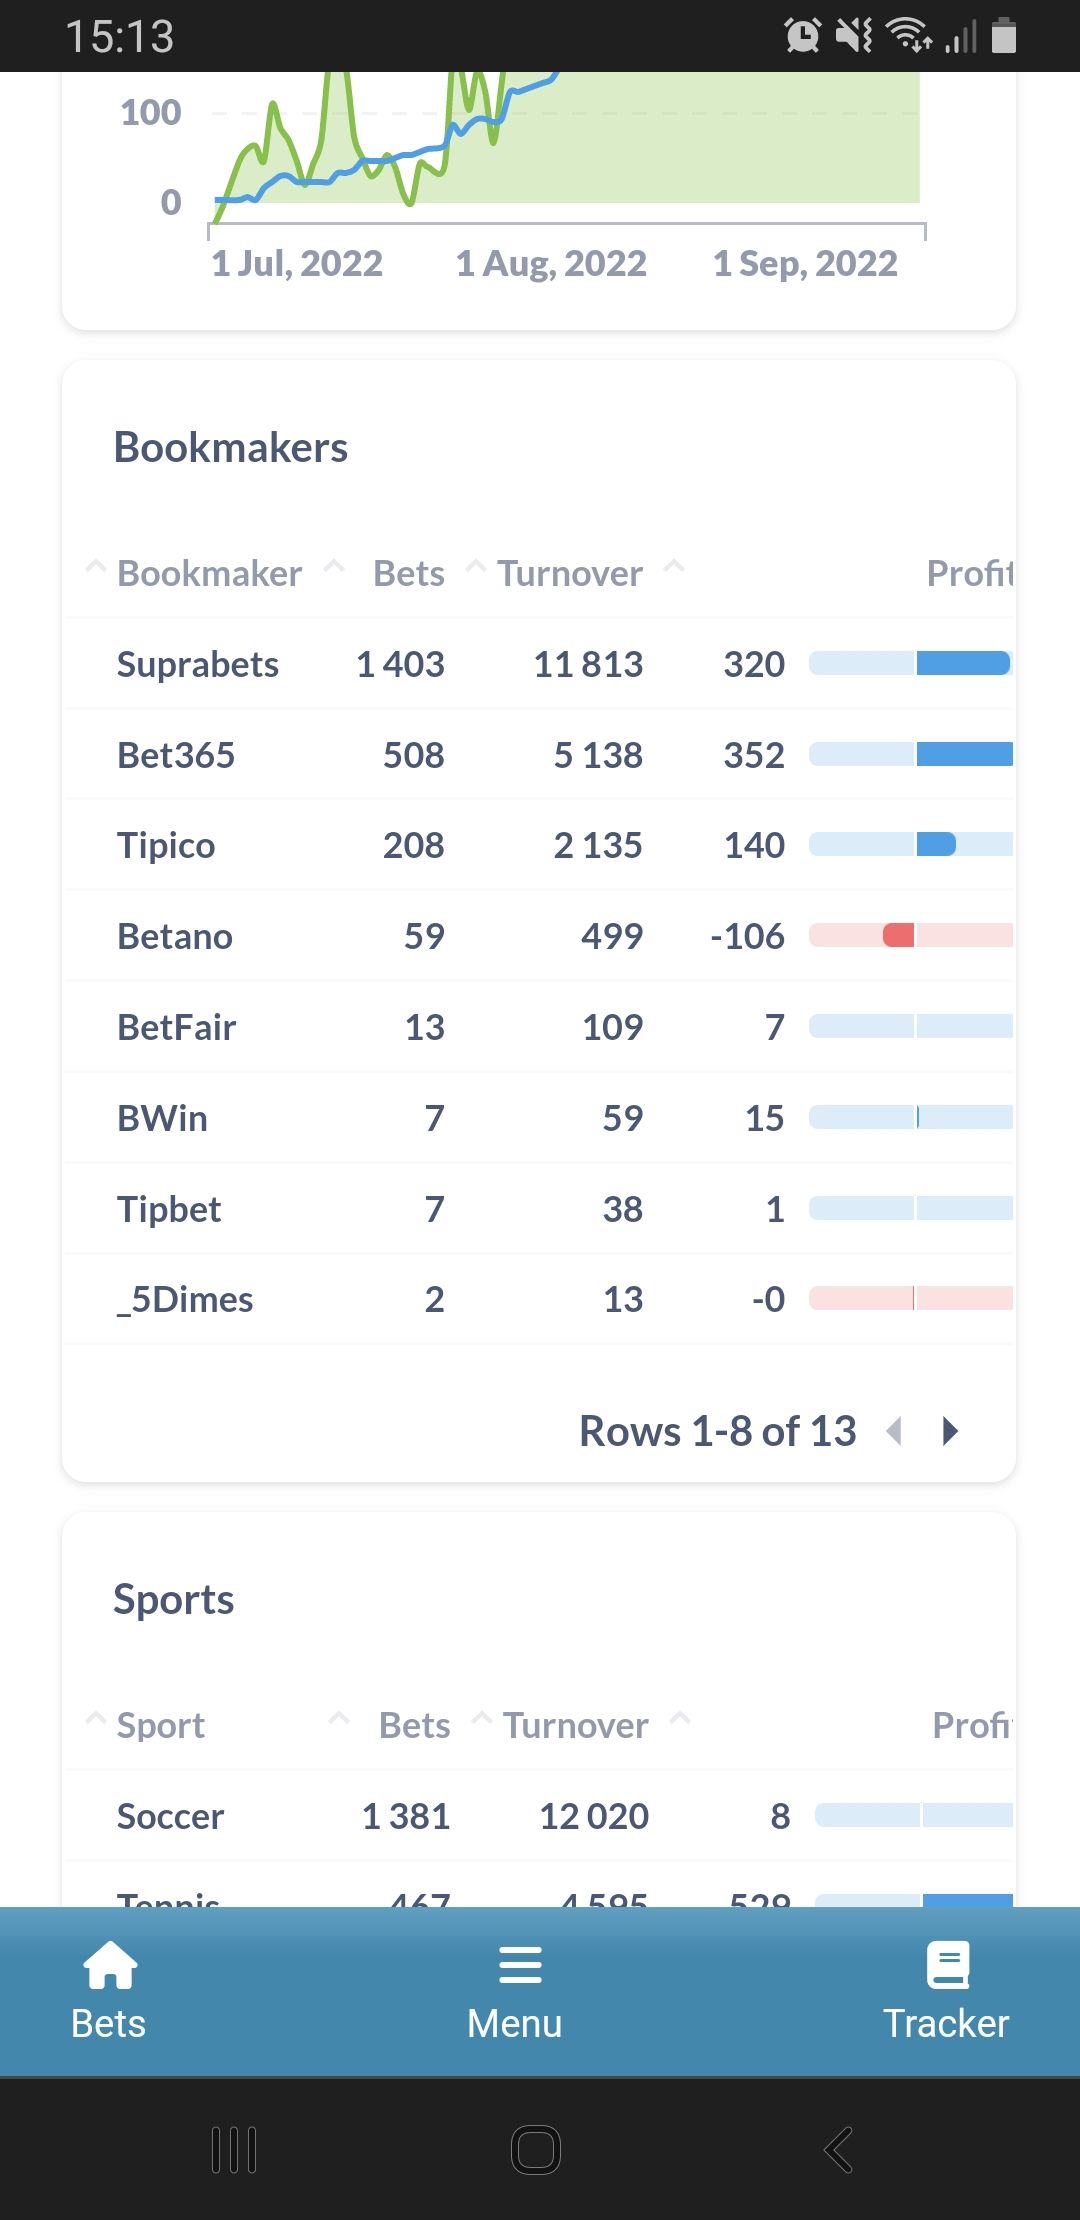Click the 1 Aug, 2022 chart label
Viewport: 1080px width, 2220px height.
click(551, 264)
